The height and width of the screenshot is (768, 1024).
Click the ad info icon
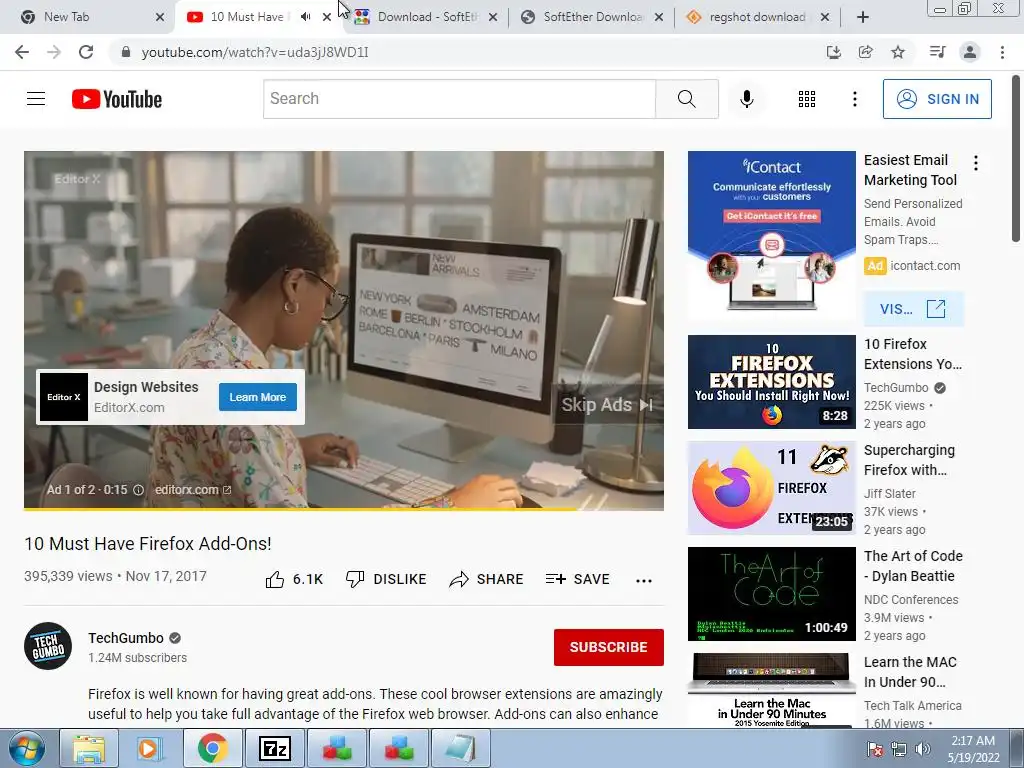pos(138,490)
